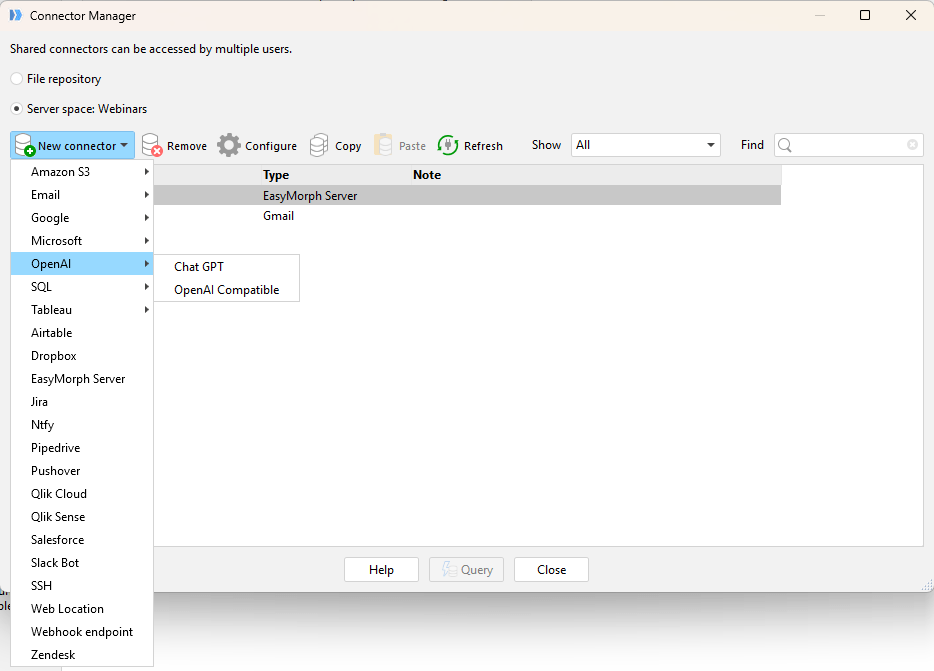Viewport: 934px width, 671px height.
Task: Expand the Tableau submenu arrow
Action: point(147,310)
